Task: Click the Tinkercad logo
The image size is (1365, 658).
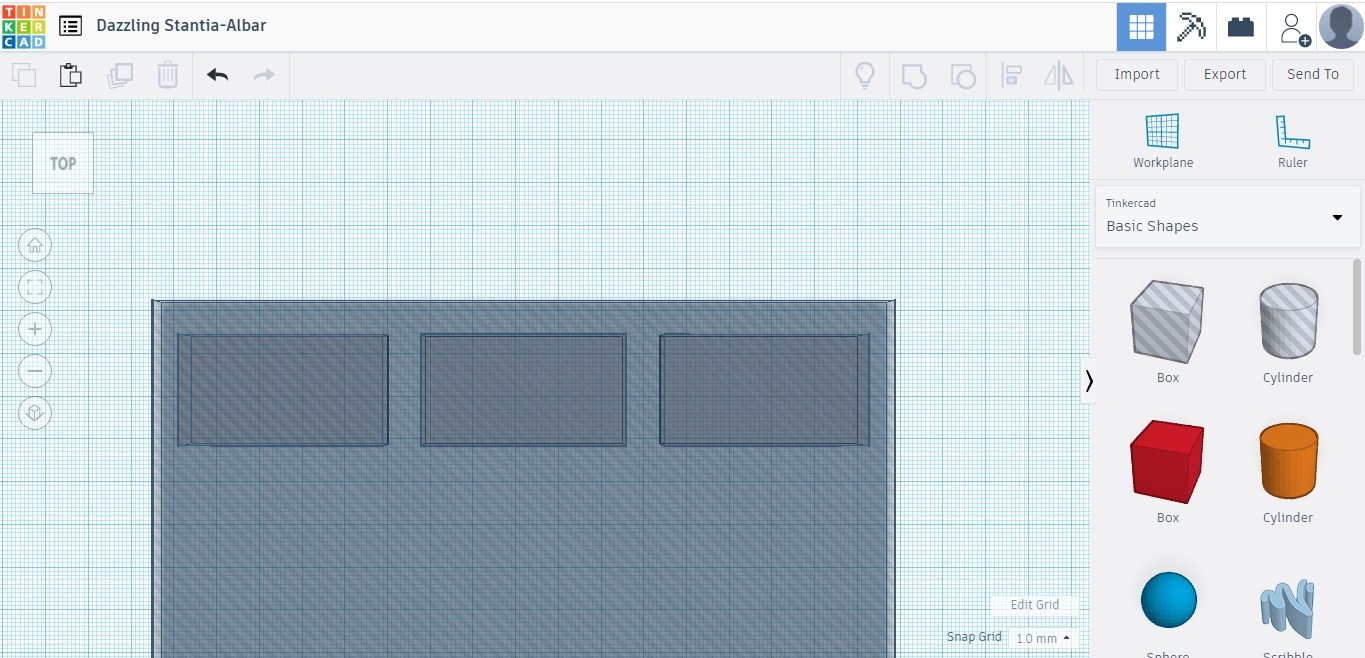Action: tap(23, 26)
